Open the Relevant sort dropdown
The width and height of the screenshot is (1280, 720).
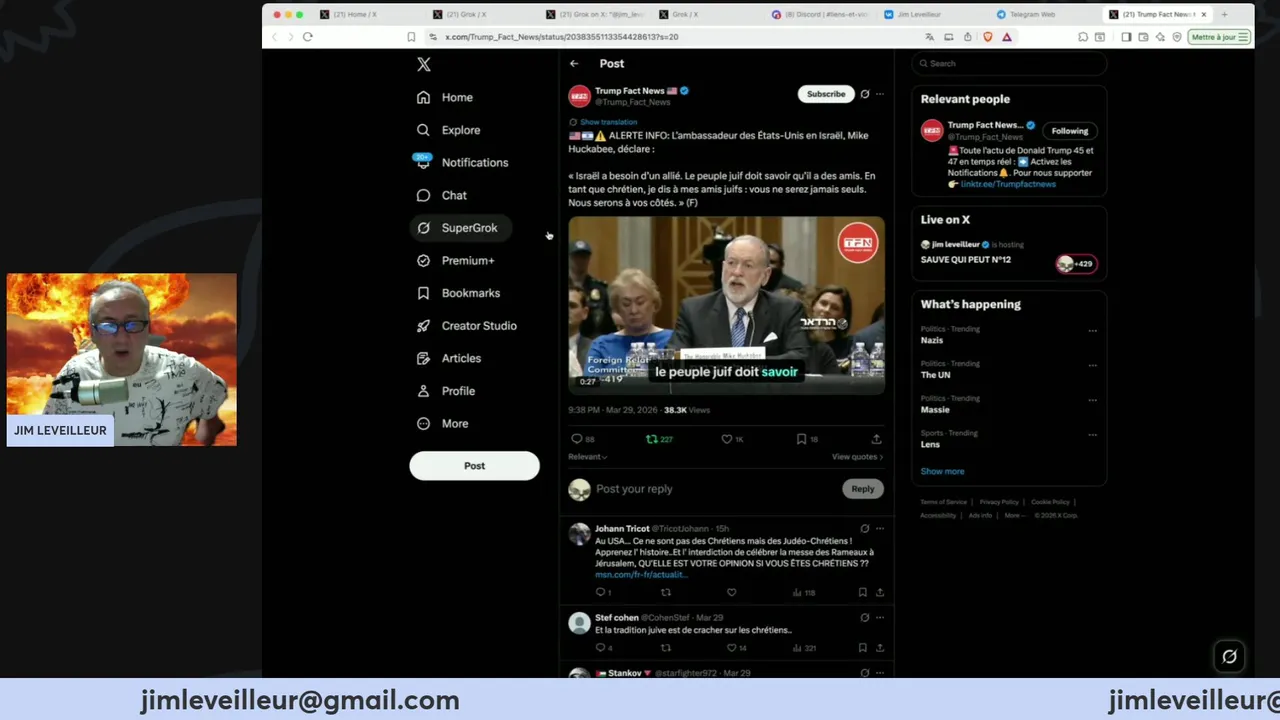tap(588, 457)
